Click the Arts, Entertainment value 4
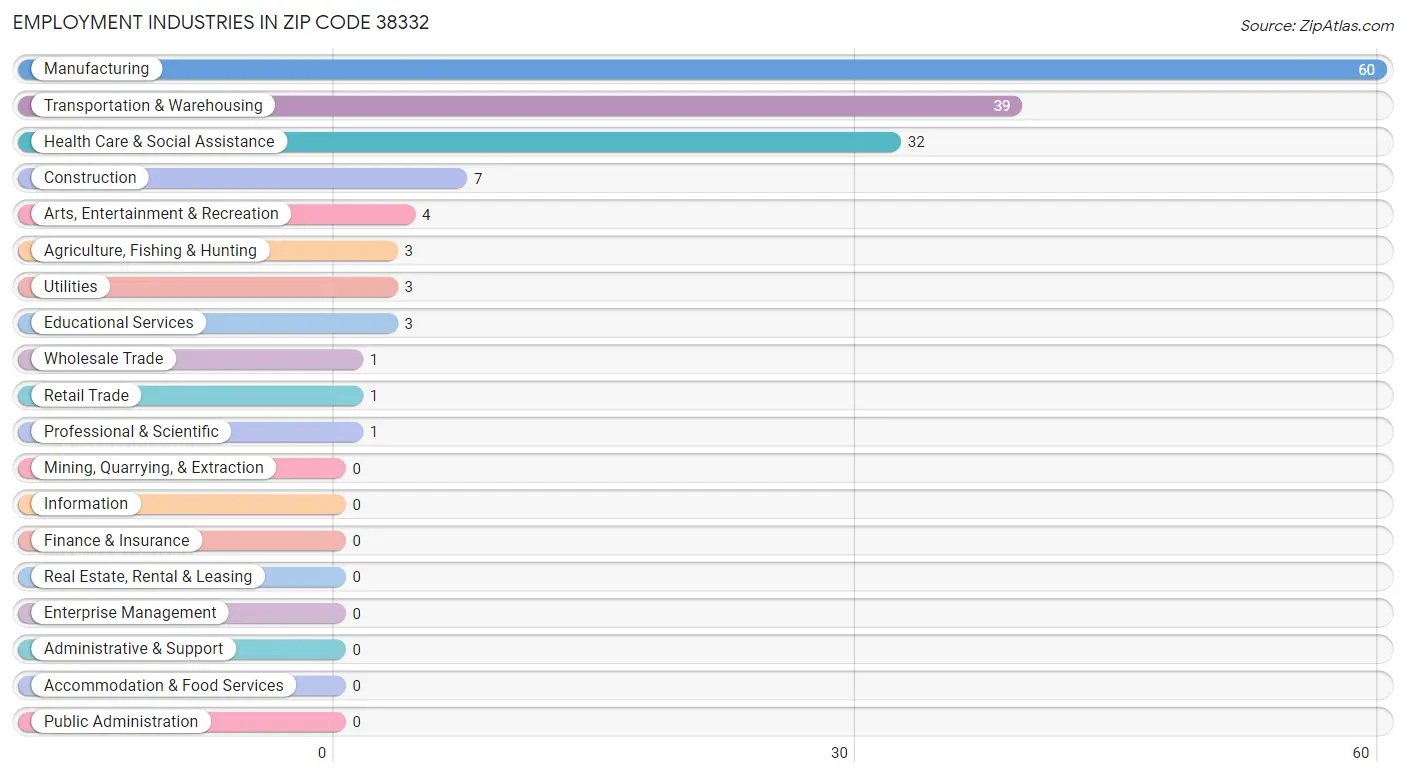This screenshot has height=777, width=1406. coord(426,215)
